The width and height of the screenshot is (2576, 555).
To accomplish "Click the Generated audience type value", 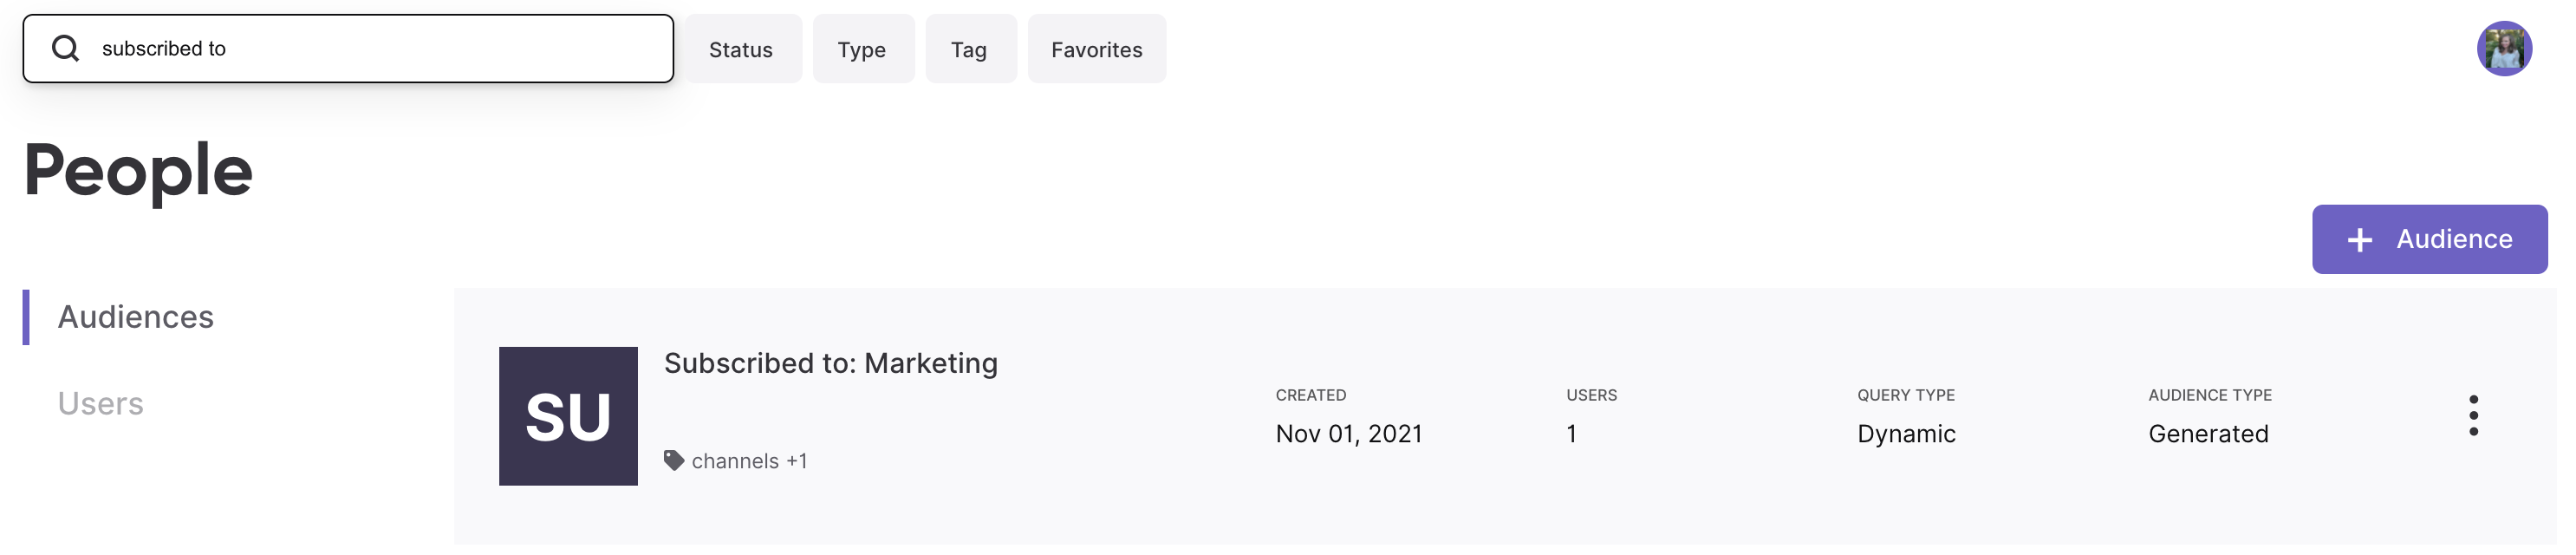I will click(2208, 434).
